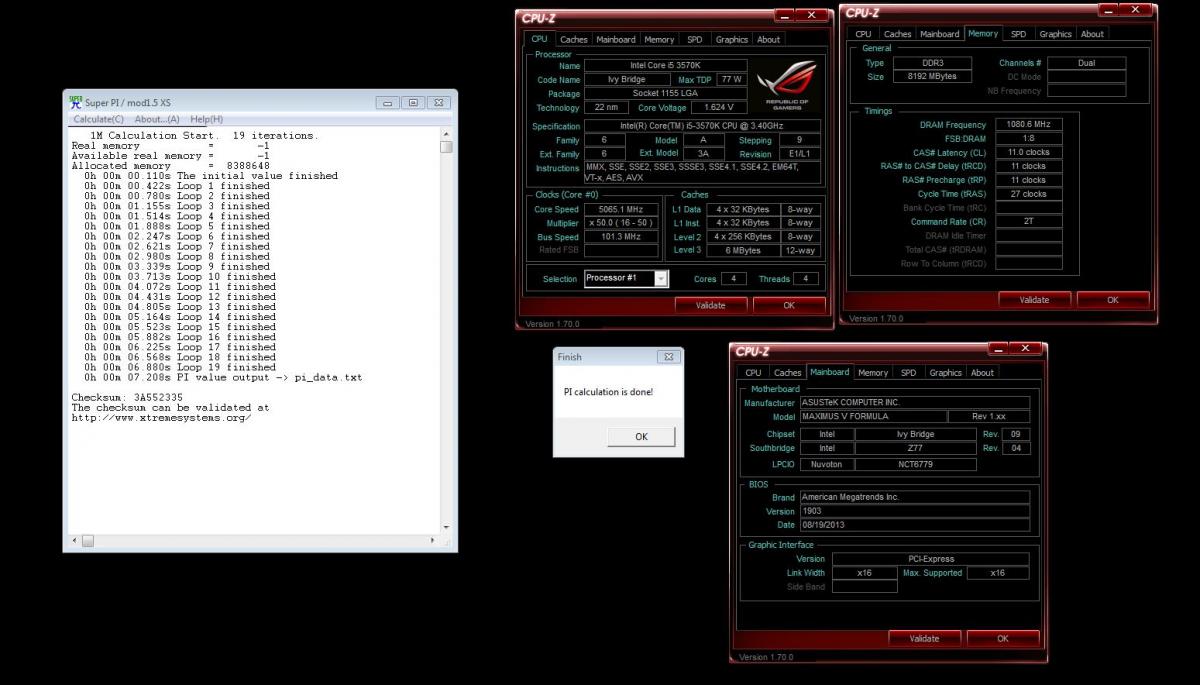Click the Model value 'MAXIMUS V FORMULA'
The height and width of the screenshot is (685, 1200).
coord(872,416)
